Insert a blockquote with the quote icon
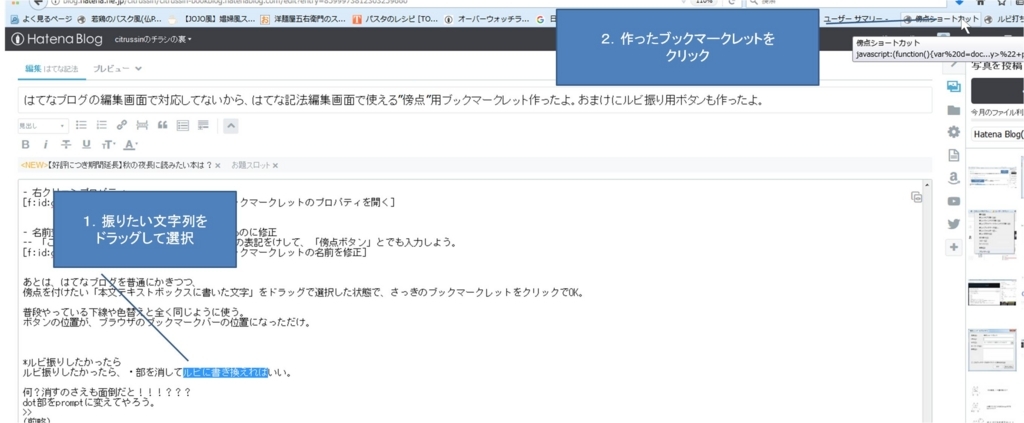Screen dimensions: 1024x423 (163, 125)
